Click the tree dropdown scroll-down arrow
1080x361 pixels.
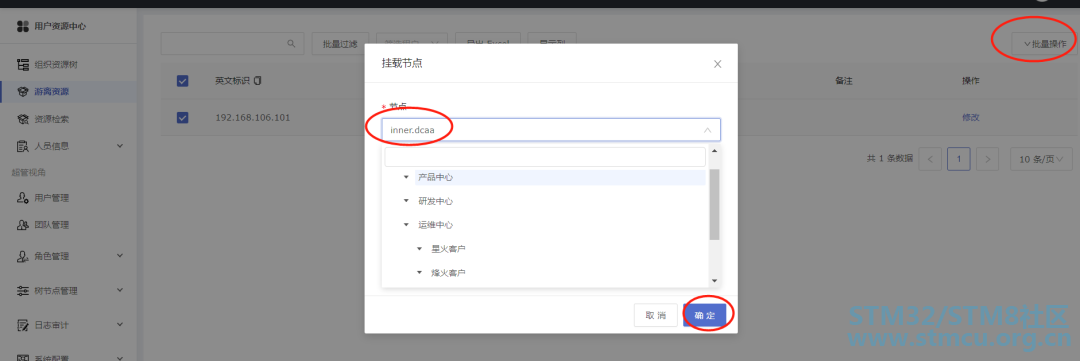(x=714, y=280)
